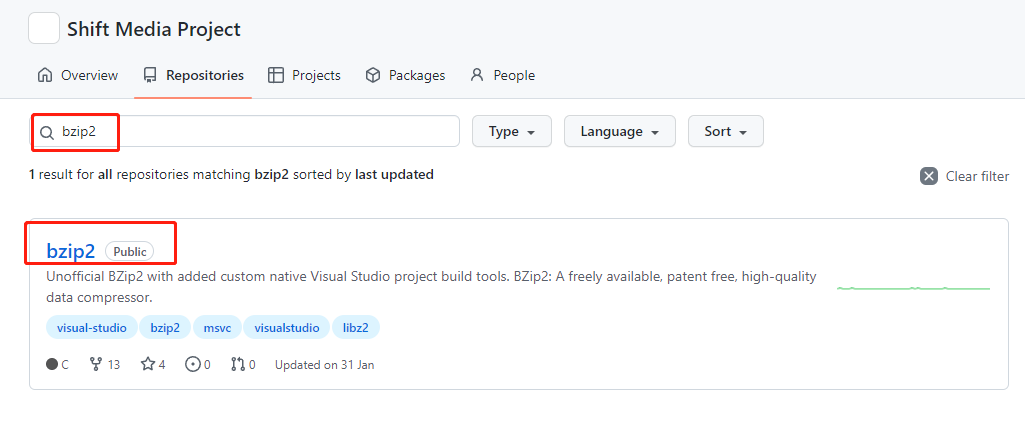Viewport: 1025px width, 421px height.
Task: Open the Type filter dropdown
Action: (511, 132)
